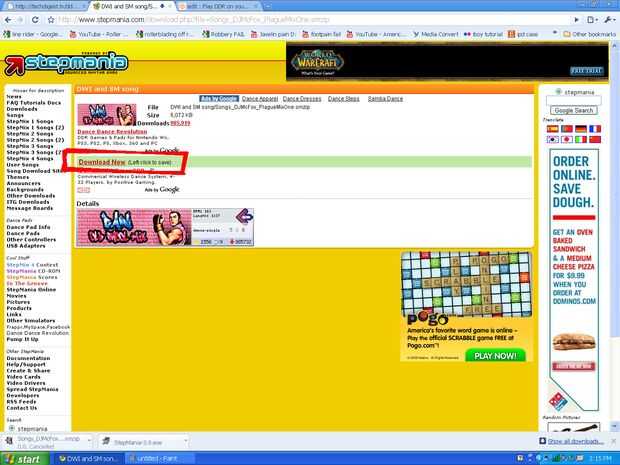Open a new tab with the plus button
This screenshot has height=465, width=620.
[268, 6]
